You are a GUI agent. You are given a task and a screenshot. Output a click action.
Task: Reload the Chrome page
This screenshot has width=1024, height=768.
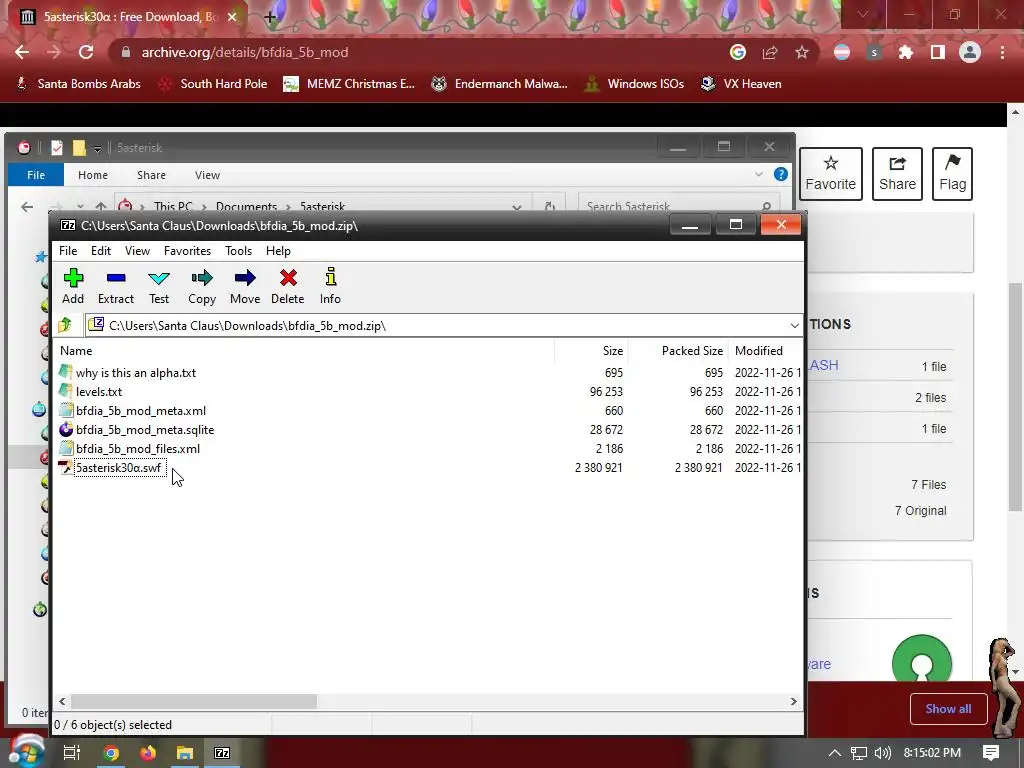point(86,52)
